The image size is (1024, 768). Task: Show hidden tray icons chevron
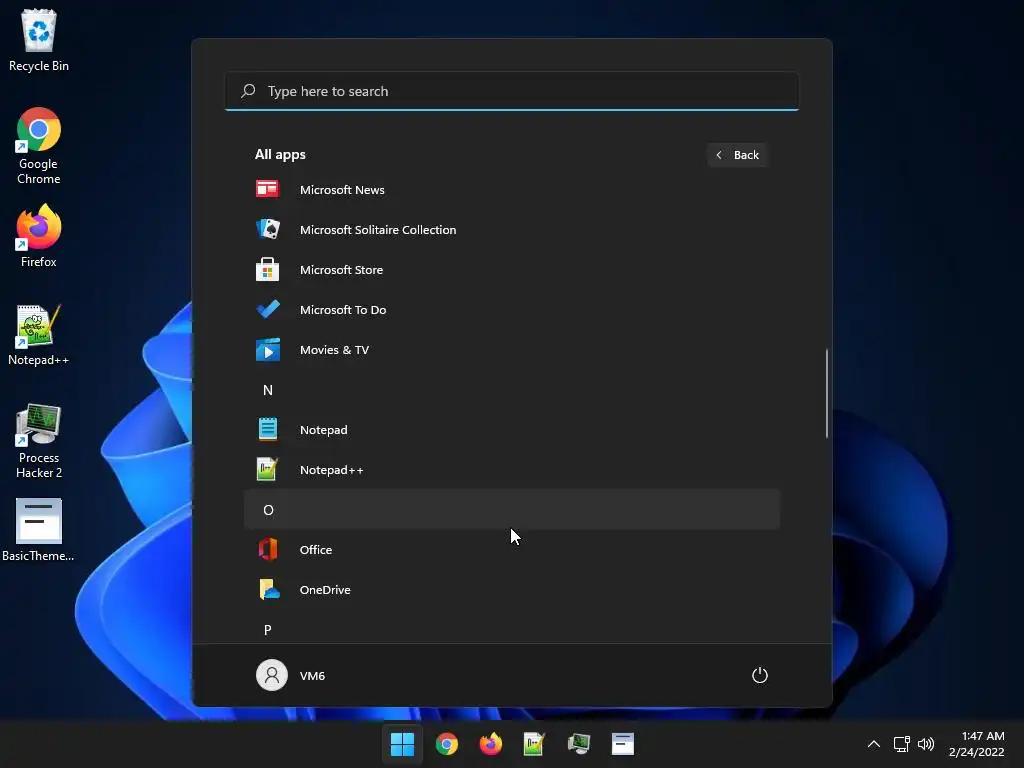(x=874, y=744)
